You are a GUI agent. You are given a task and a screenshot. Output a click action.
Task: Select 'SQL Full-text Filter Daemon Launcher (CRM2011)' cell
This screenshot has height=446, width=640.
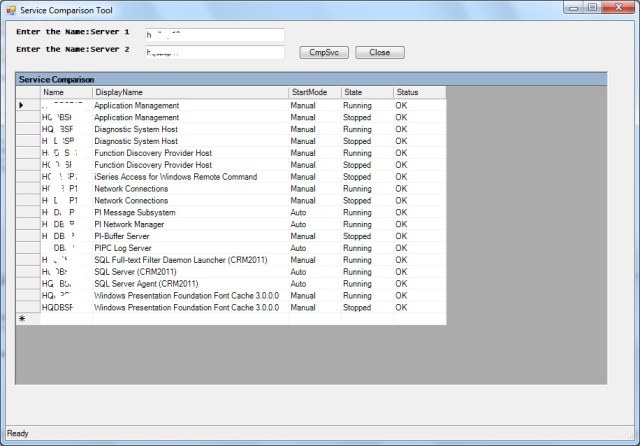pyautogui.click(x=191, y=260)
